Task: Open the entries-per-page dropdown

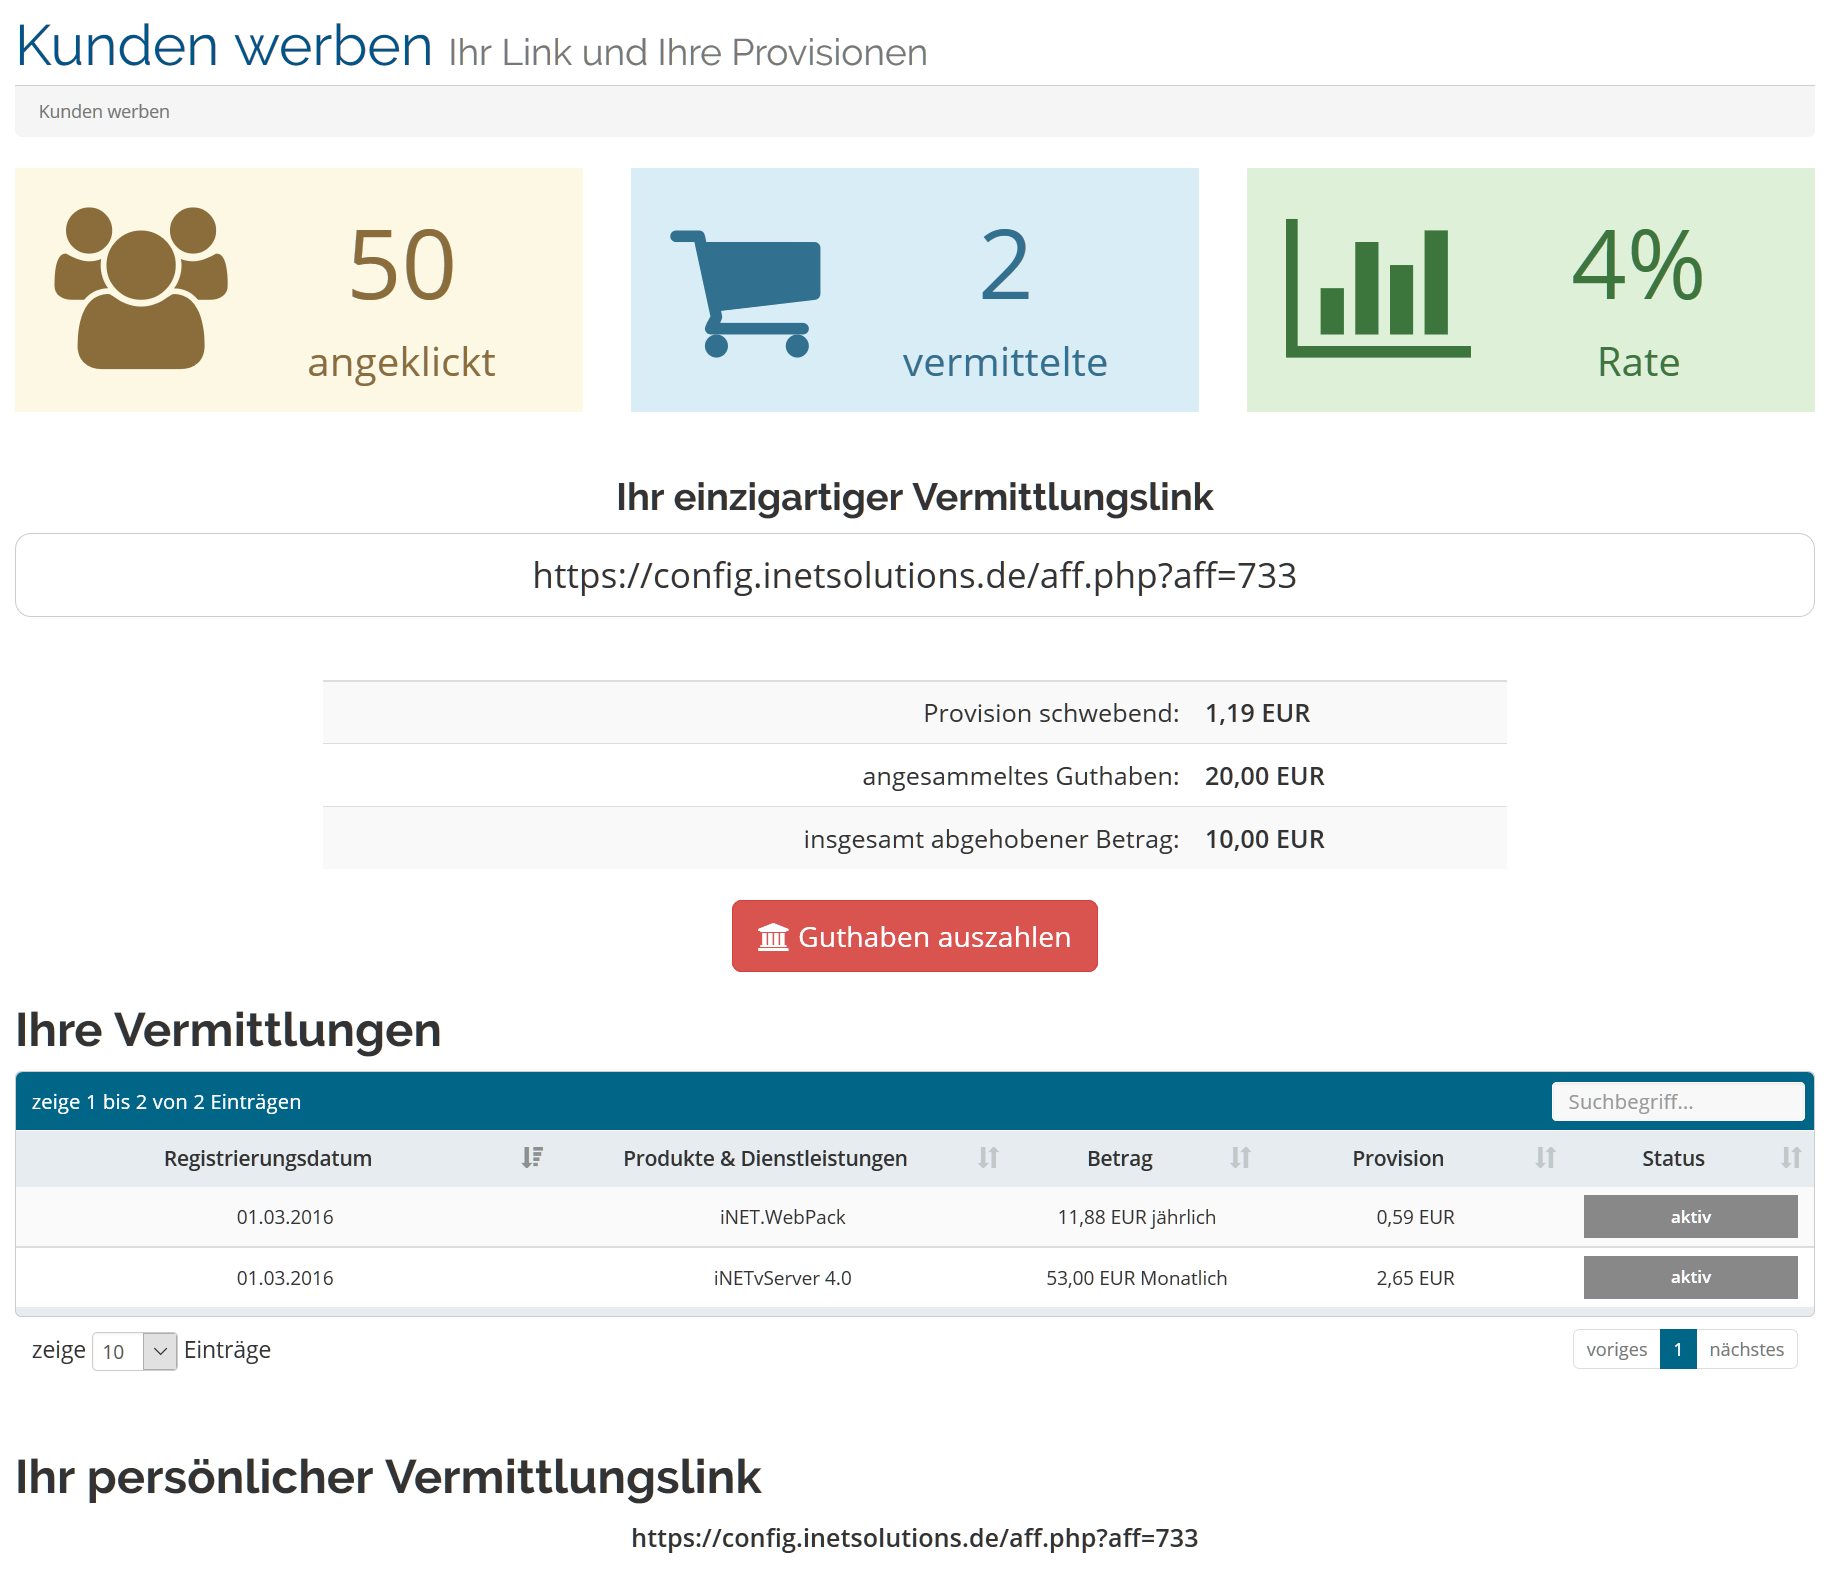Action: click(x=134, y=1351)
